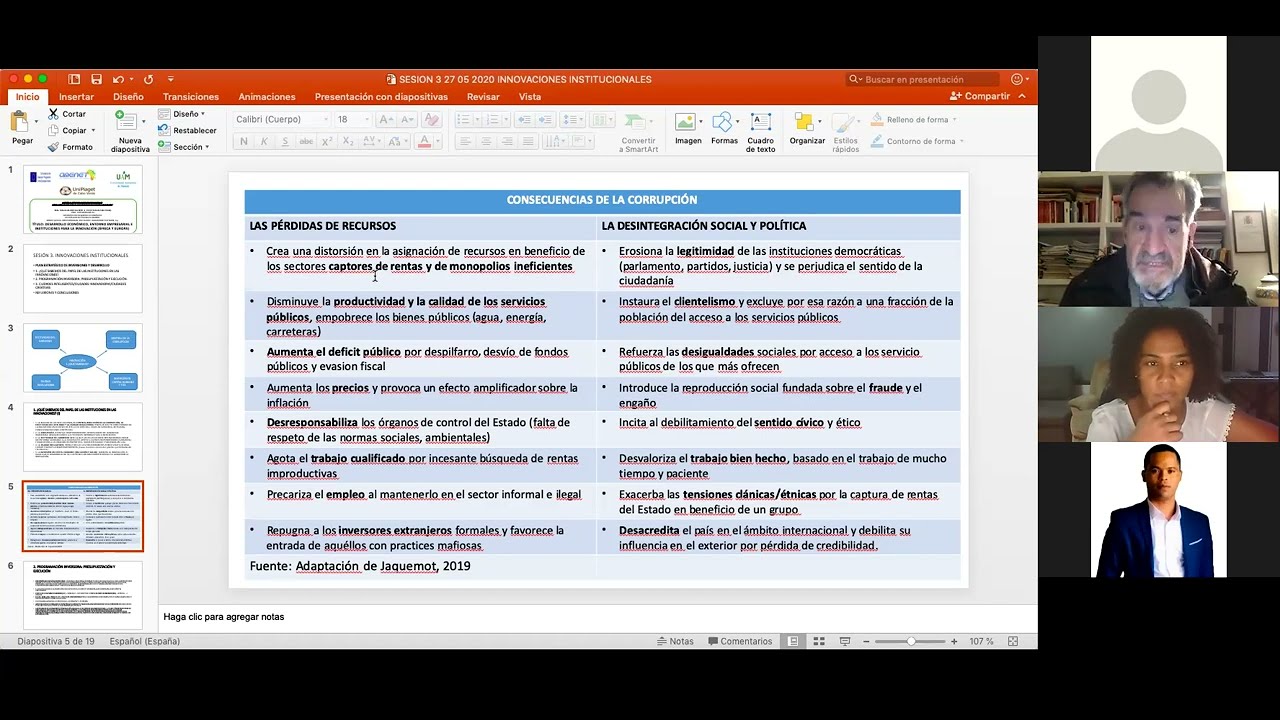Click Haga clic para agregar notas area
1280x720 pixels.
(597, 617)
